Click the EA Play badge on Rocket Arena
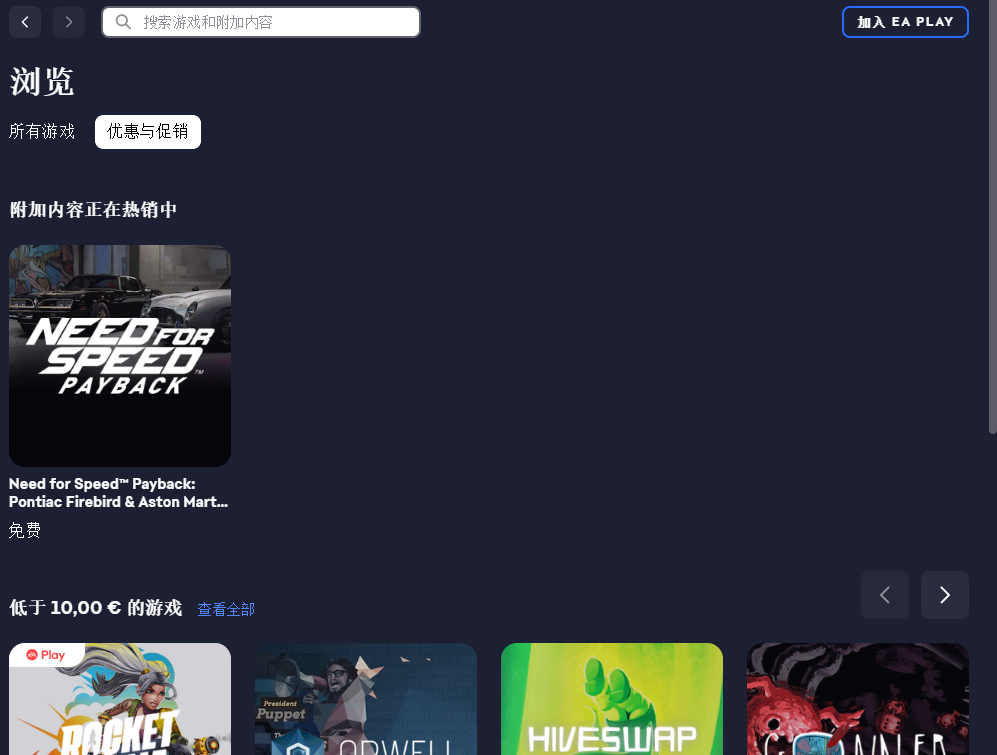 46,655
